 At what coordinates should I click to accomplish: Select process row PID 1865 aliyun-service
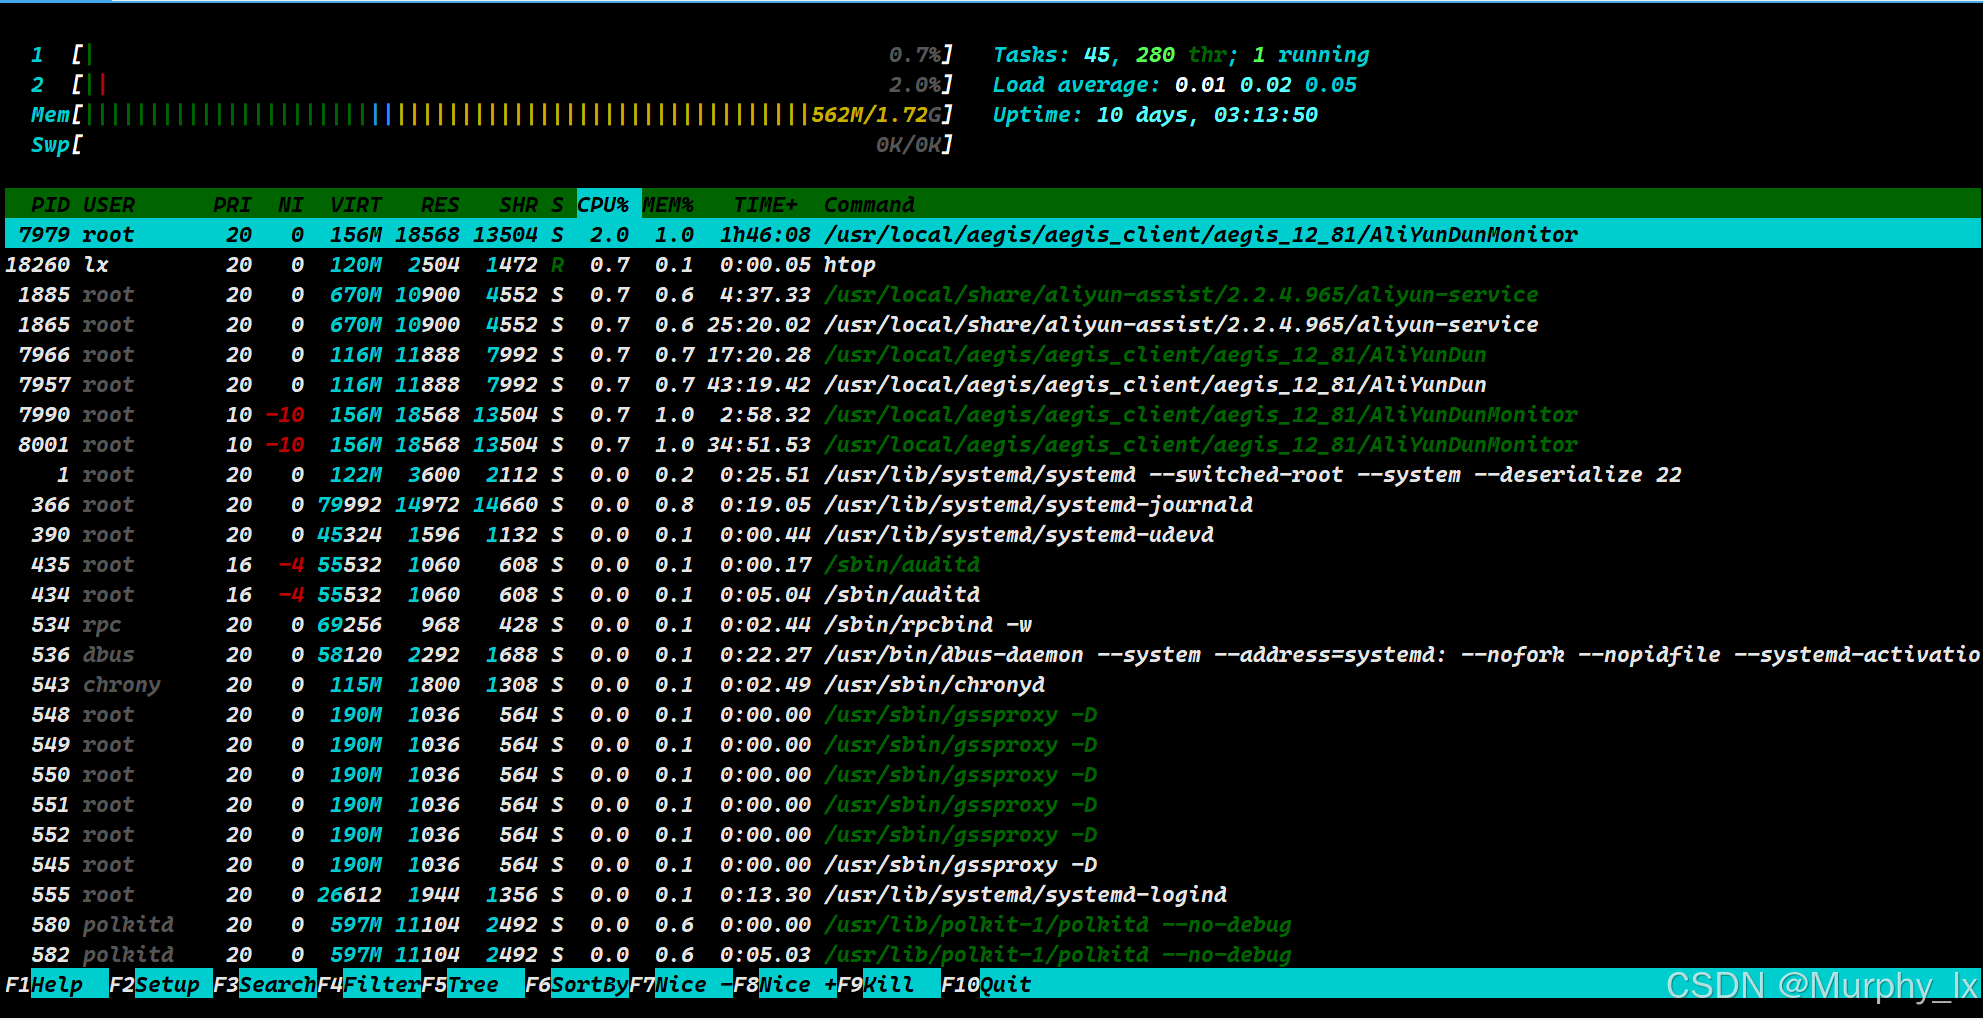pos(992,324)
